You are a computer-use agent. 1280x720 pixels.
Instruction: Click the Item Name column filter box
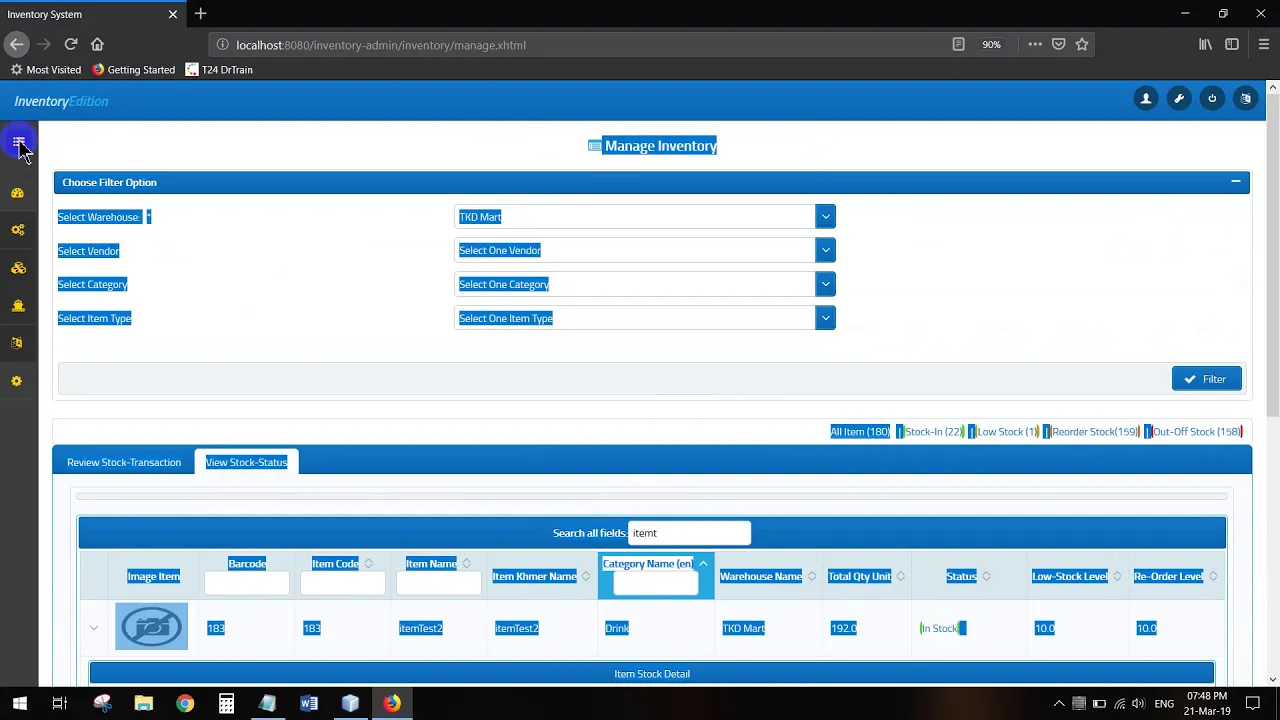pos(438,583)
